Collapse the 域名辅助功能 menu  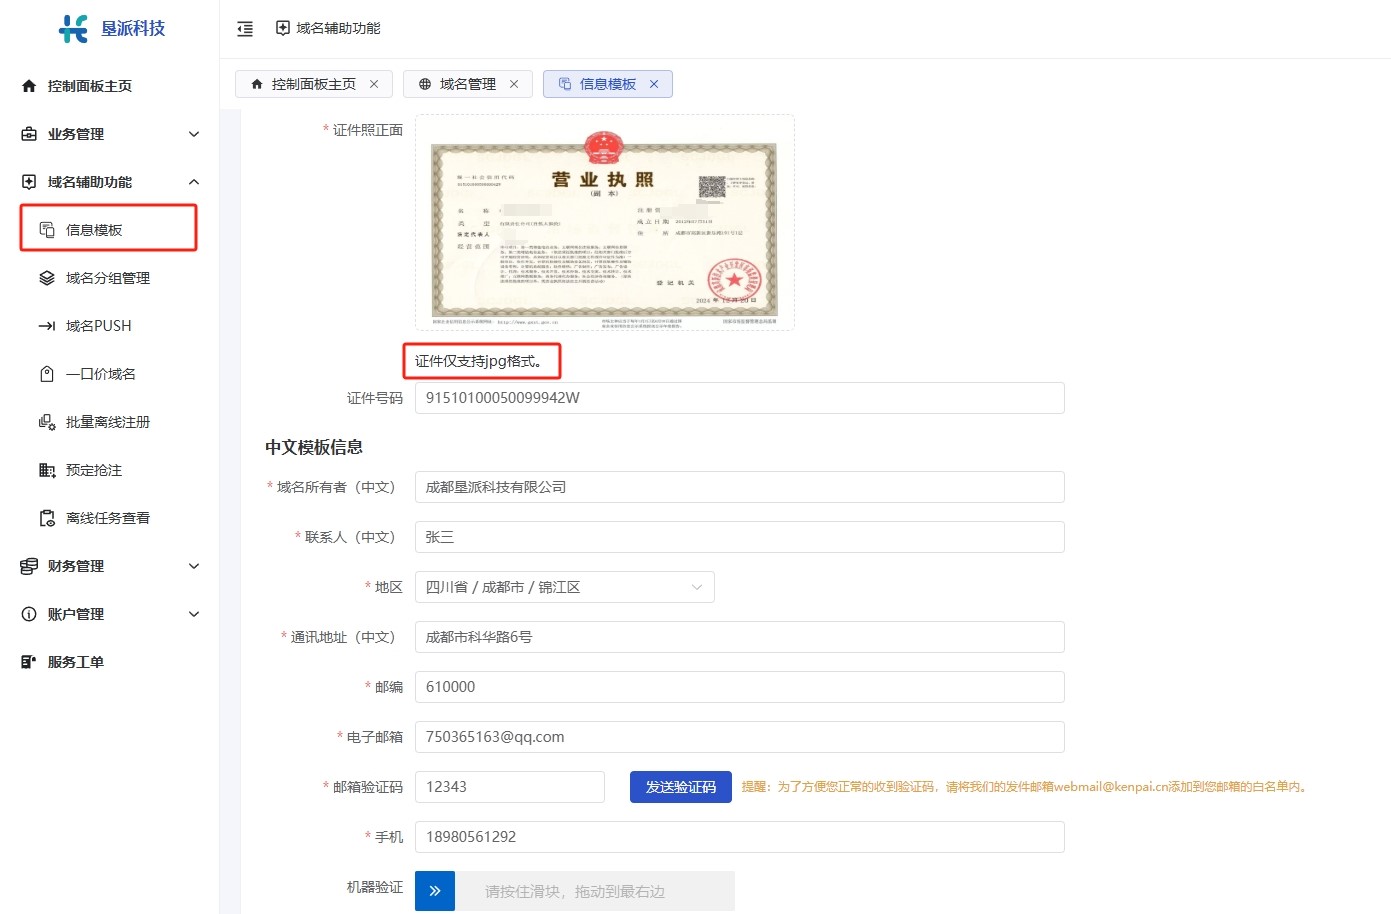point(110,182)
